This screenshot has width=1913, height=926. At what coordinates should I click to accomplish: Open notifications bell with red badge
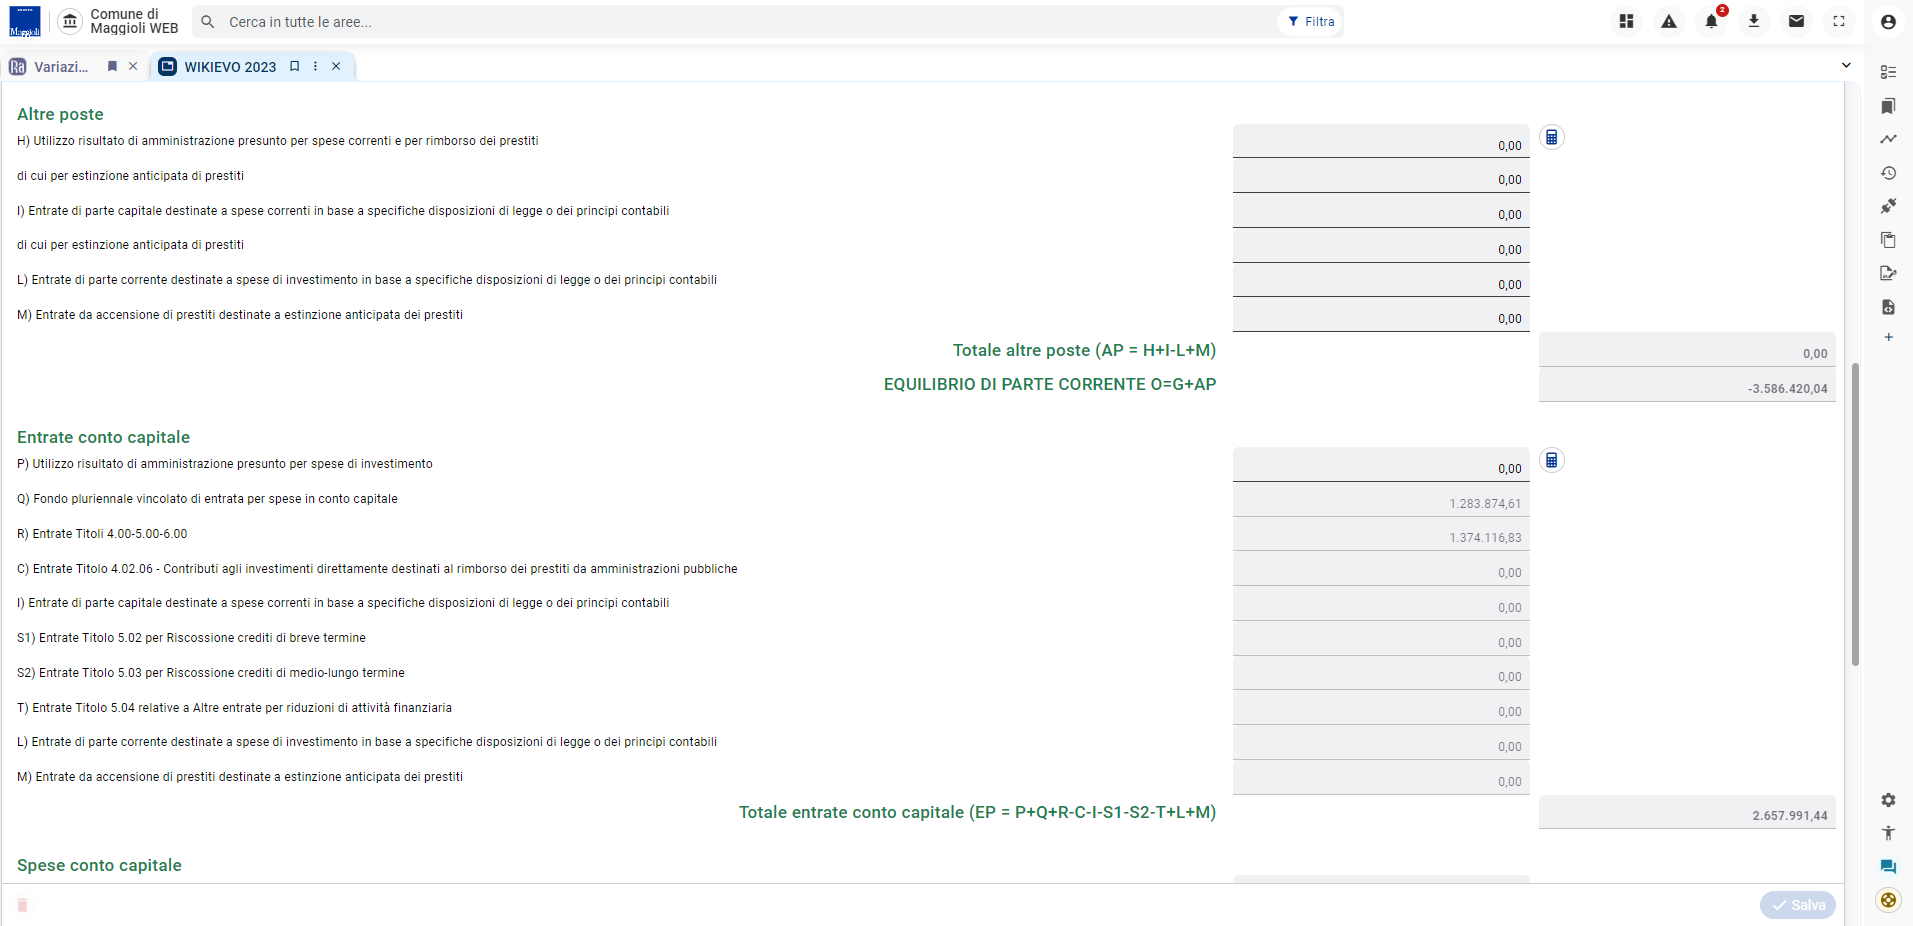coord(1712,21)
